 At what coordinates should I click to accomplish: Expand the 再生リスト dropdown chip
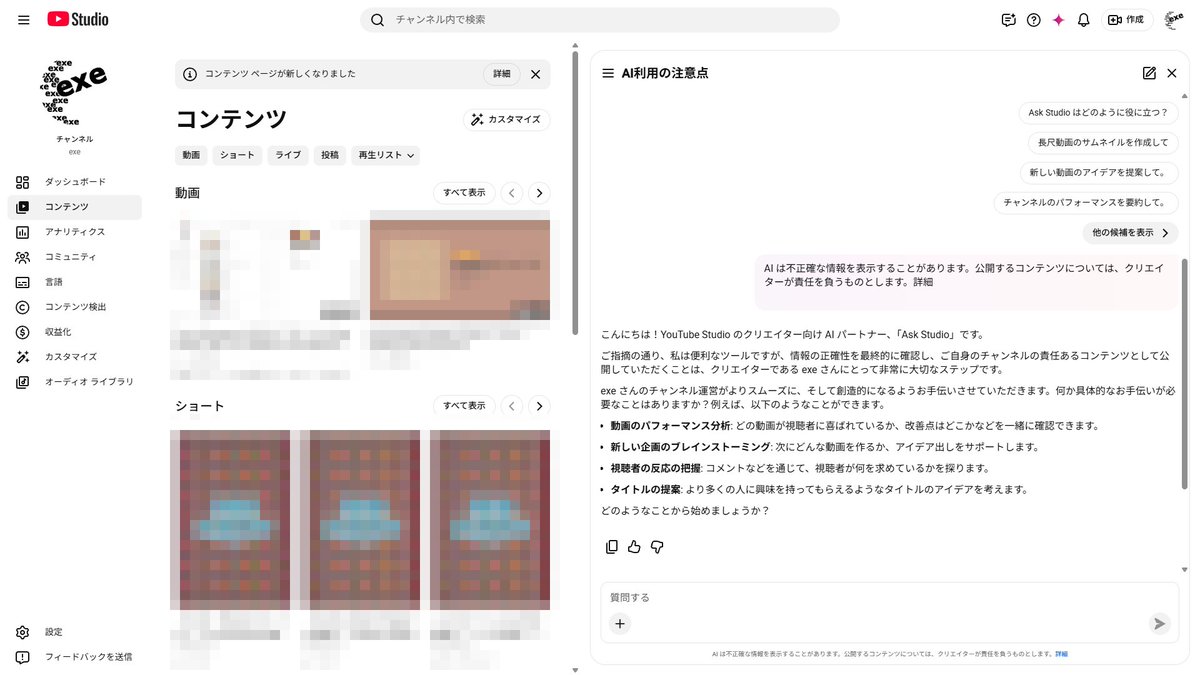pos(386,155)
